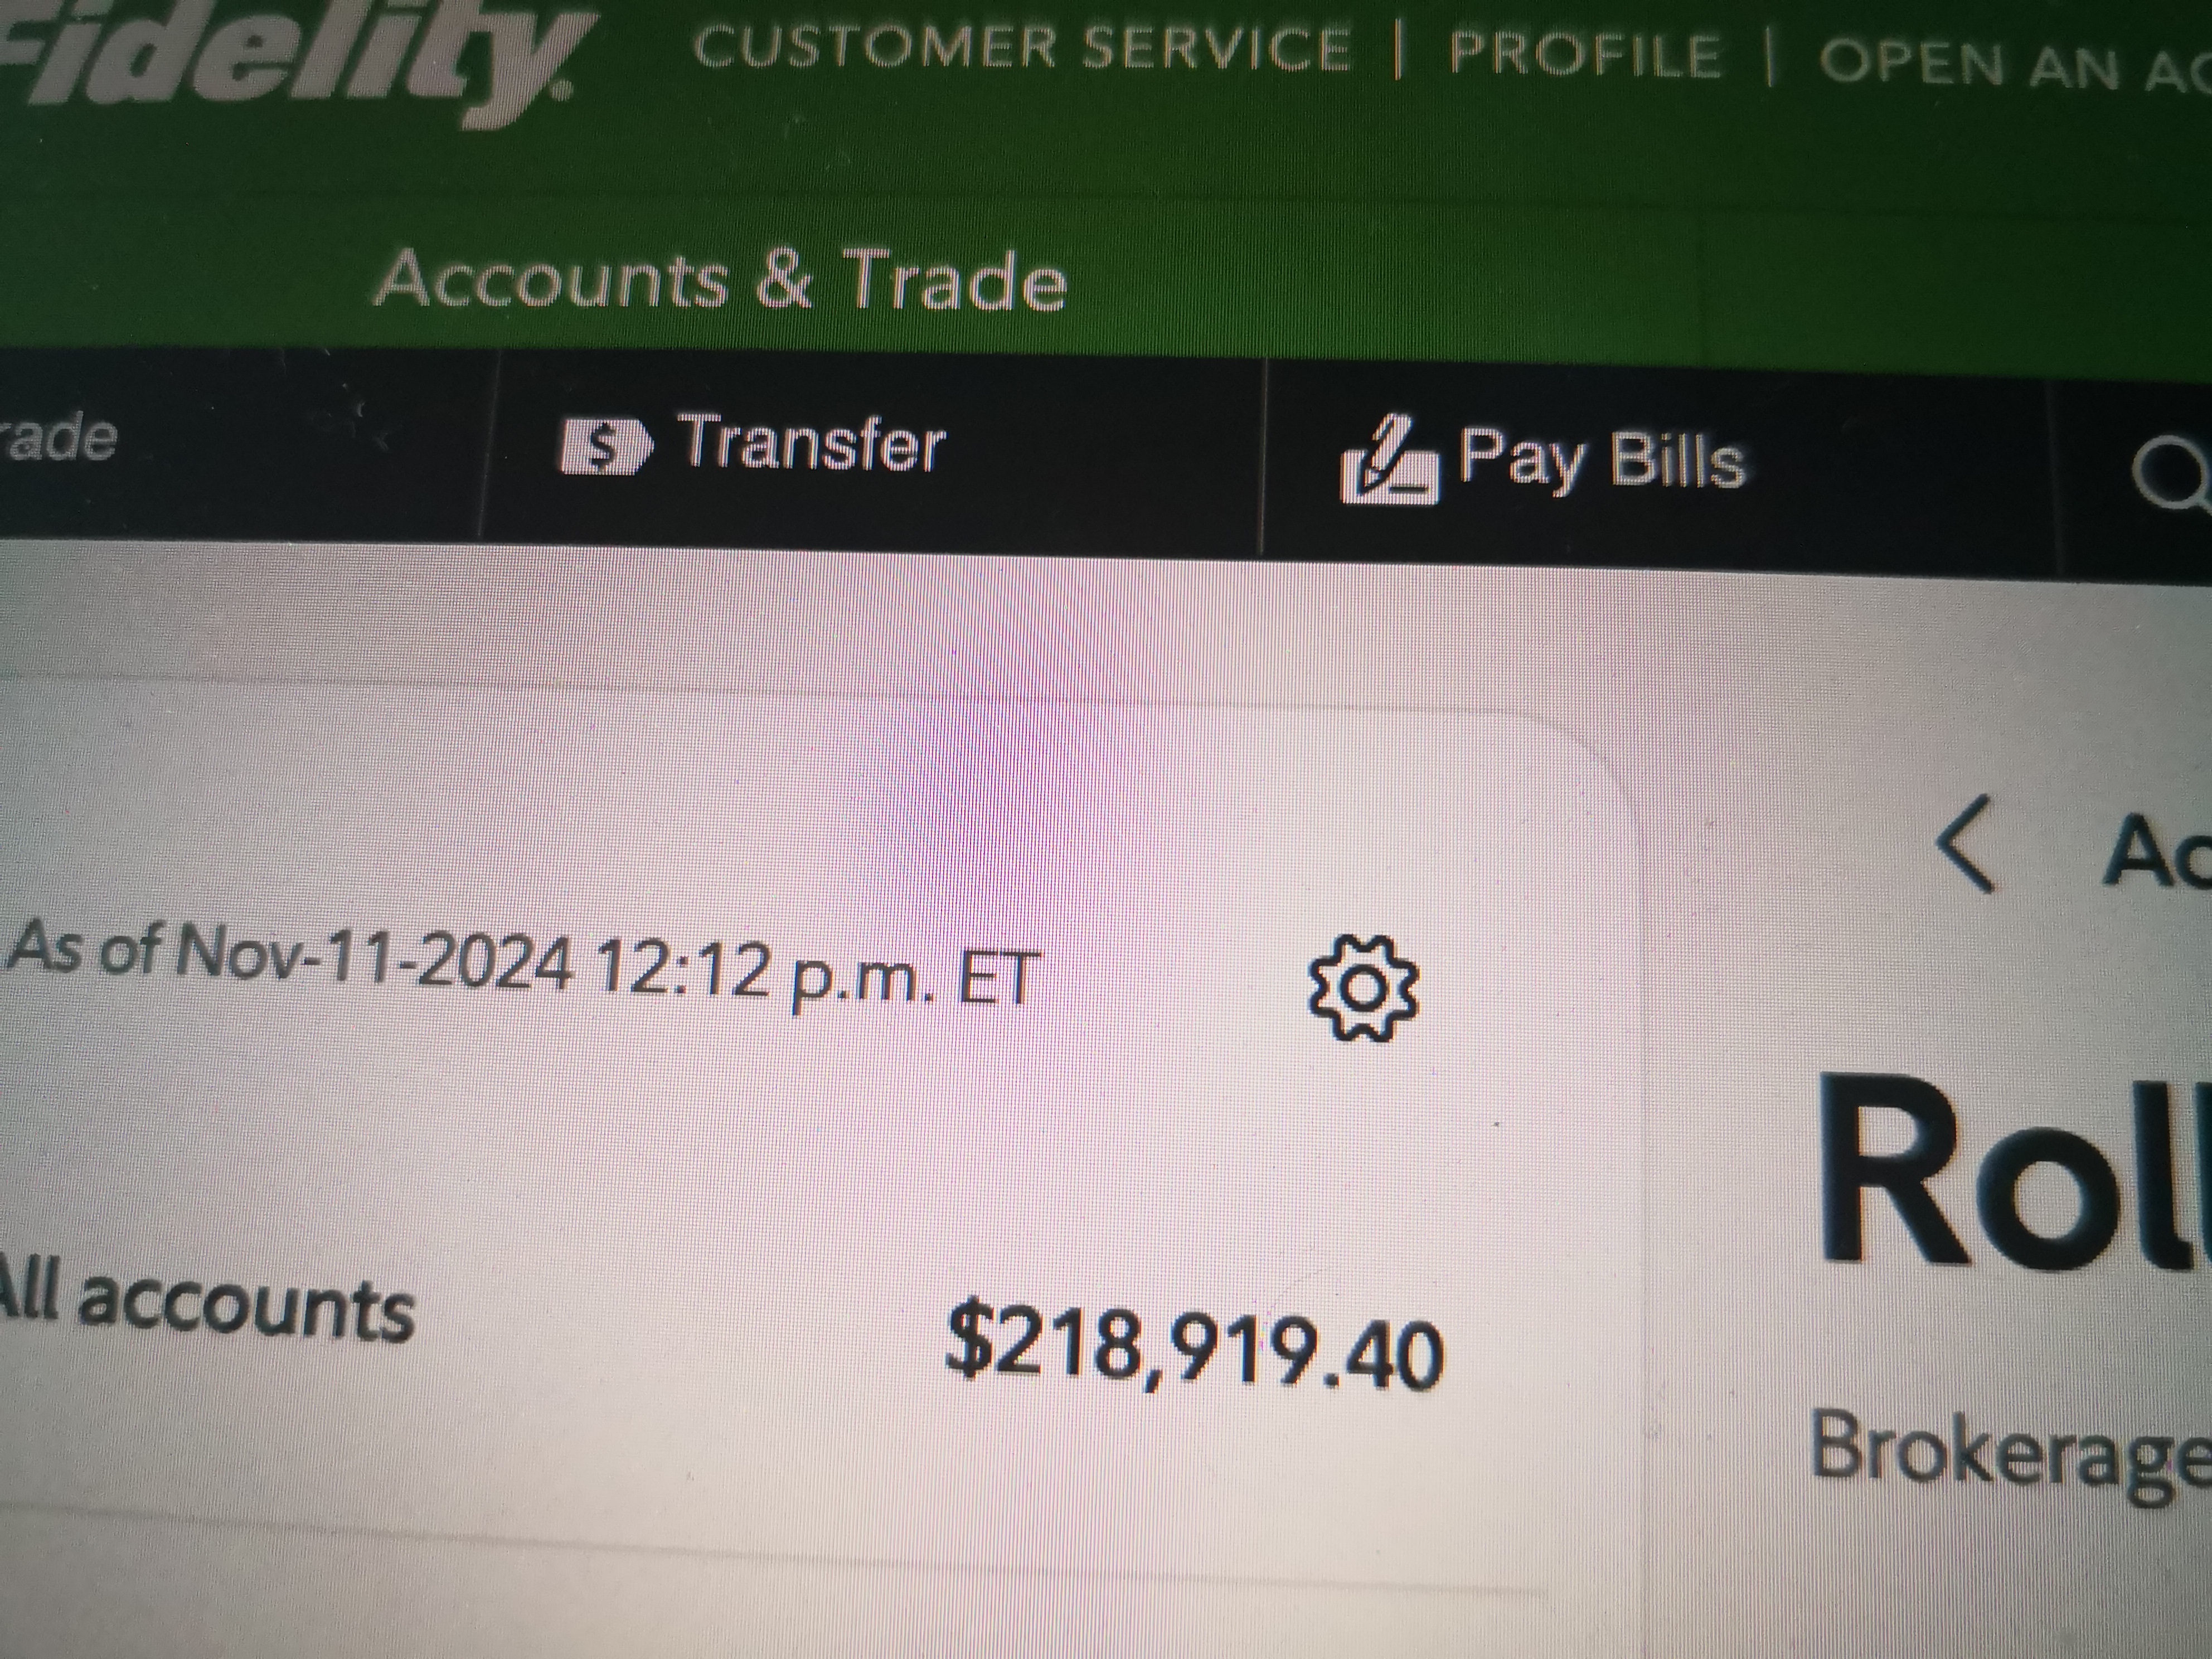
Task: Click the 'Ac' text beside back chevron
Action: point(2155,851)
